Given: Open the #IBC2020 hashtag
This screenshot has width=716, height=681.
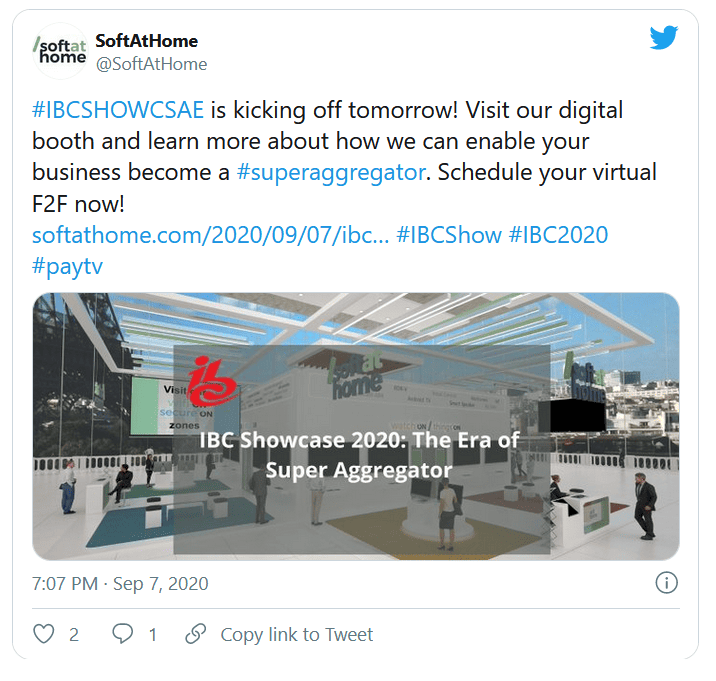Looking at the screenshot, I should pos(558,235).
